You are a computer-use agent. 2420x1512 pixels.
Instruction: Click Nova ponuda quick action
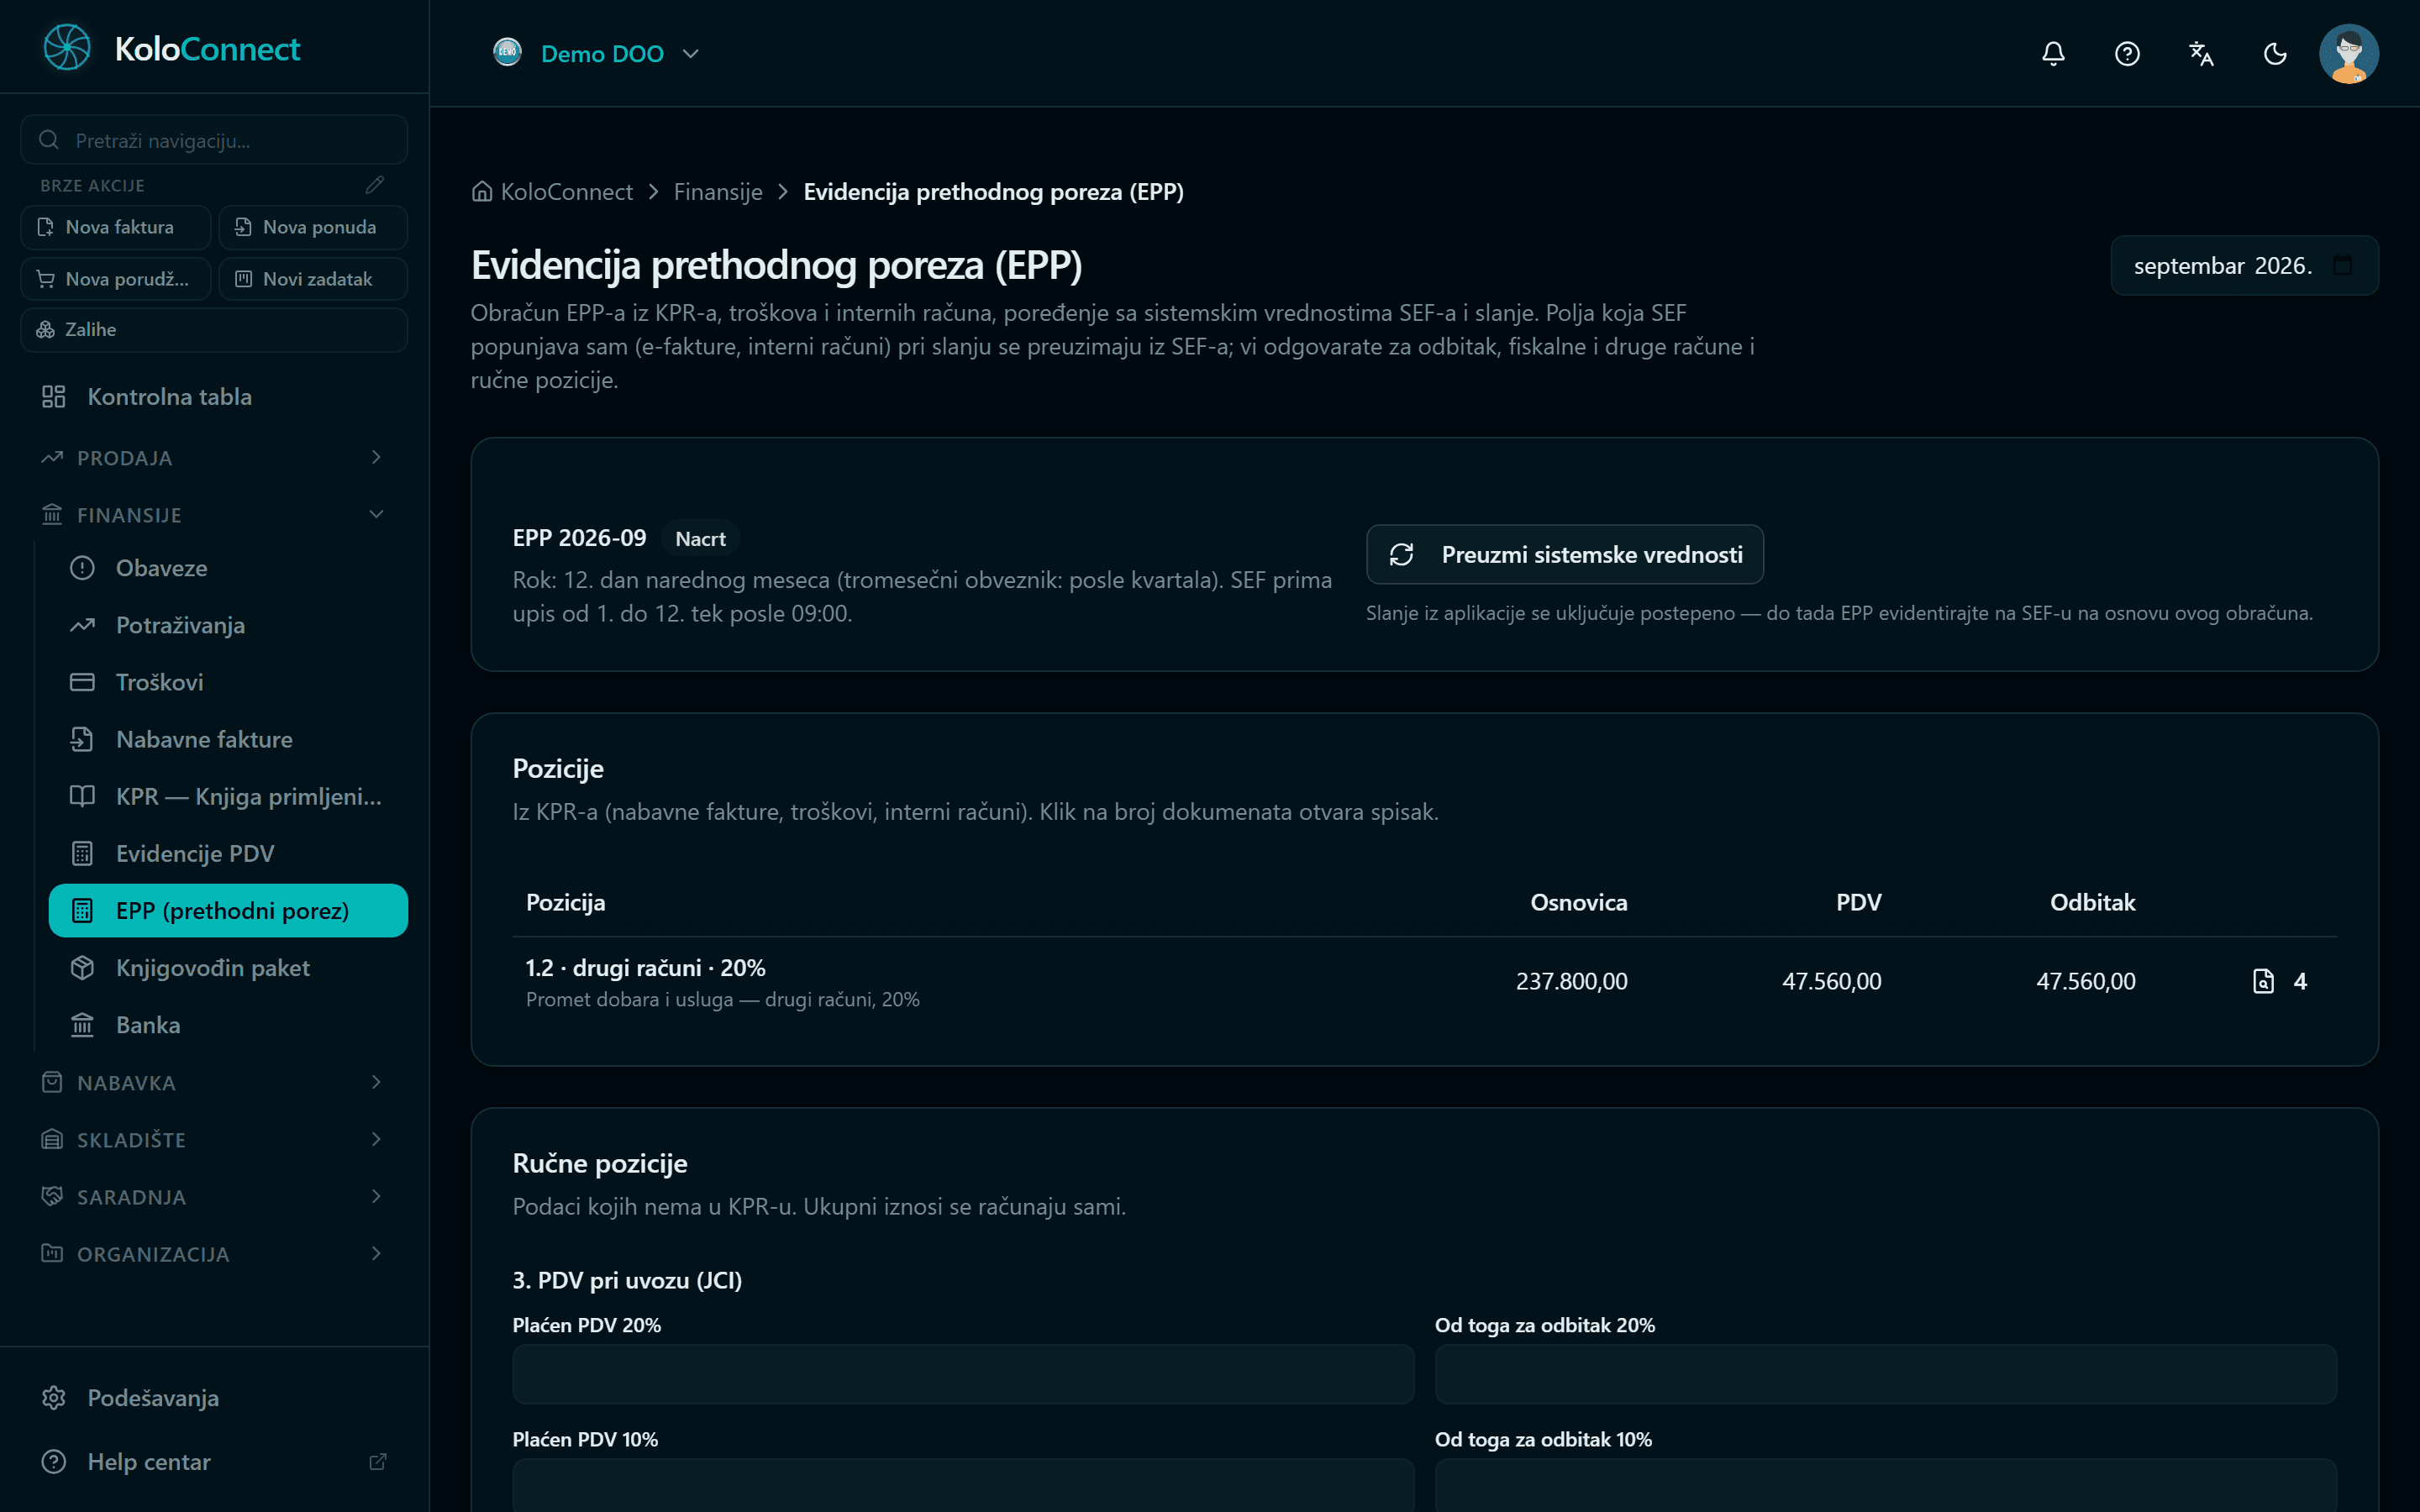click(x=313, y=227)
